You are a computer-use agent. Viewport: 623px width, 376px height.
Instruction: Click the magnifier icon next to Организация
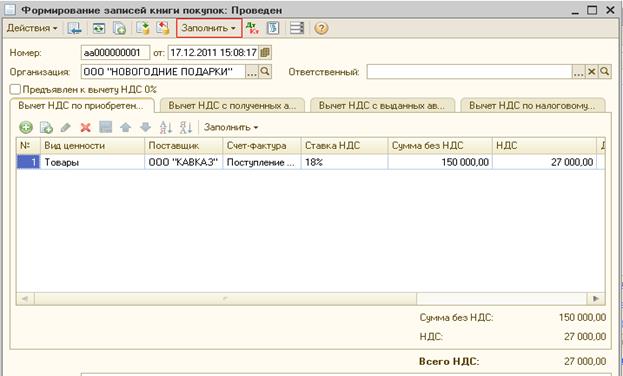point(265,72)
